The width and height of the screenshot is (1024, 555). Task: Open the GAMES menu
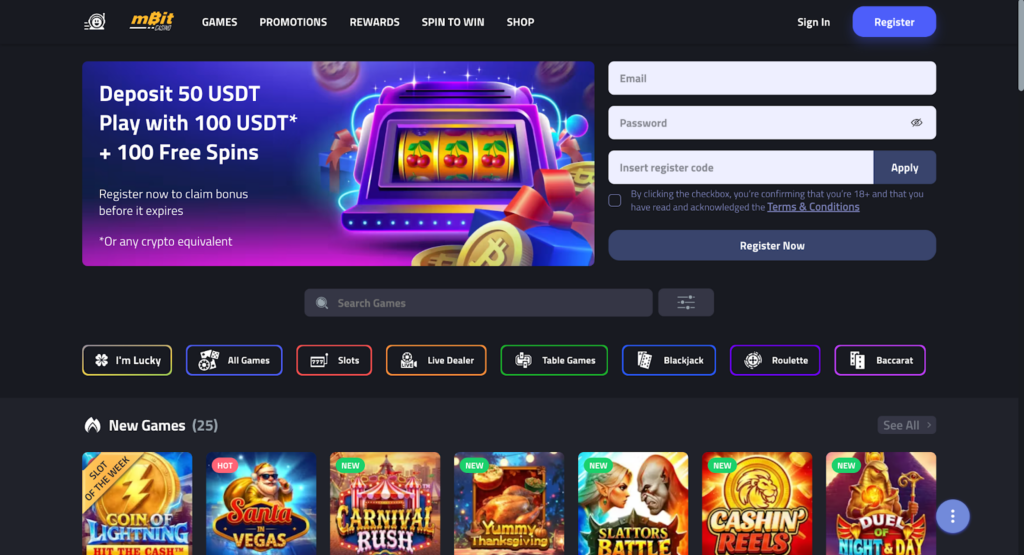[x=219, y=22]
